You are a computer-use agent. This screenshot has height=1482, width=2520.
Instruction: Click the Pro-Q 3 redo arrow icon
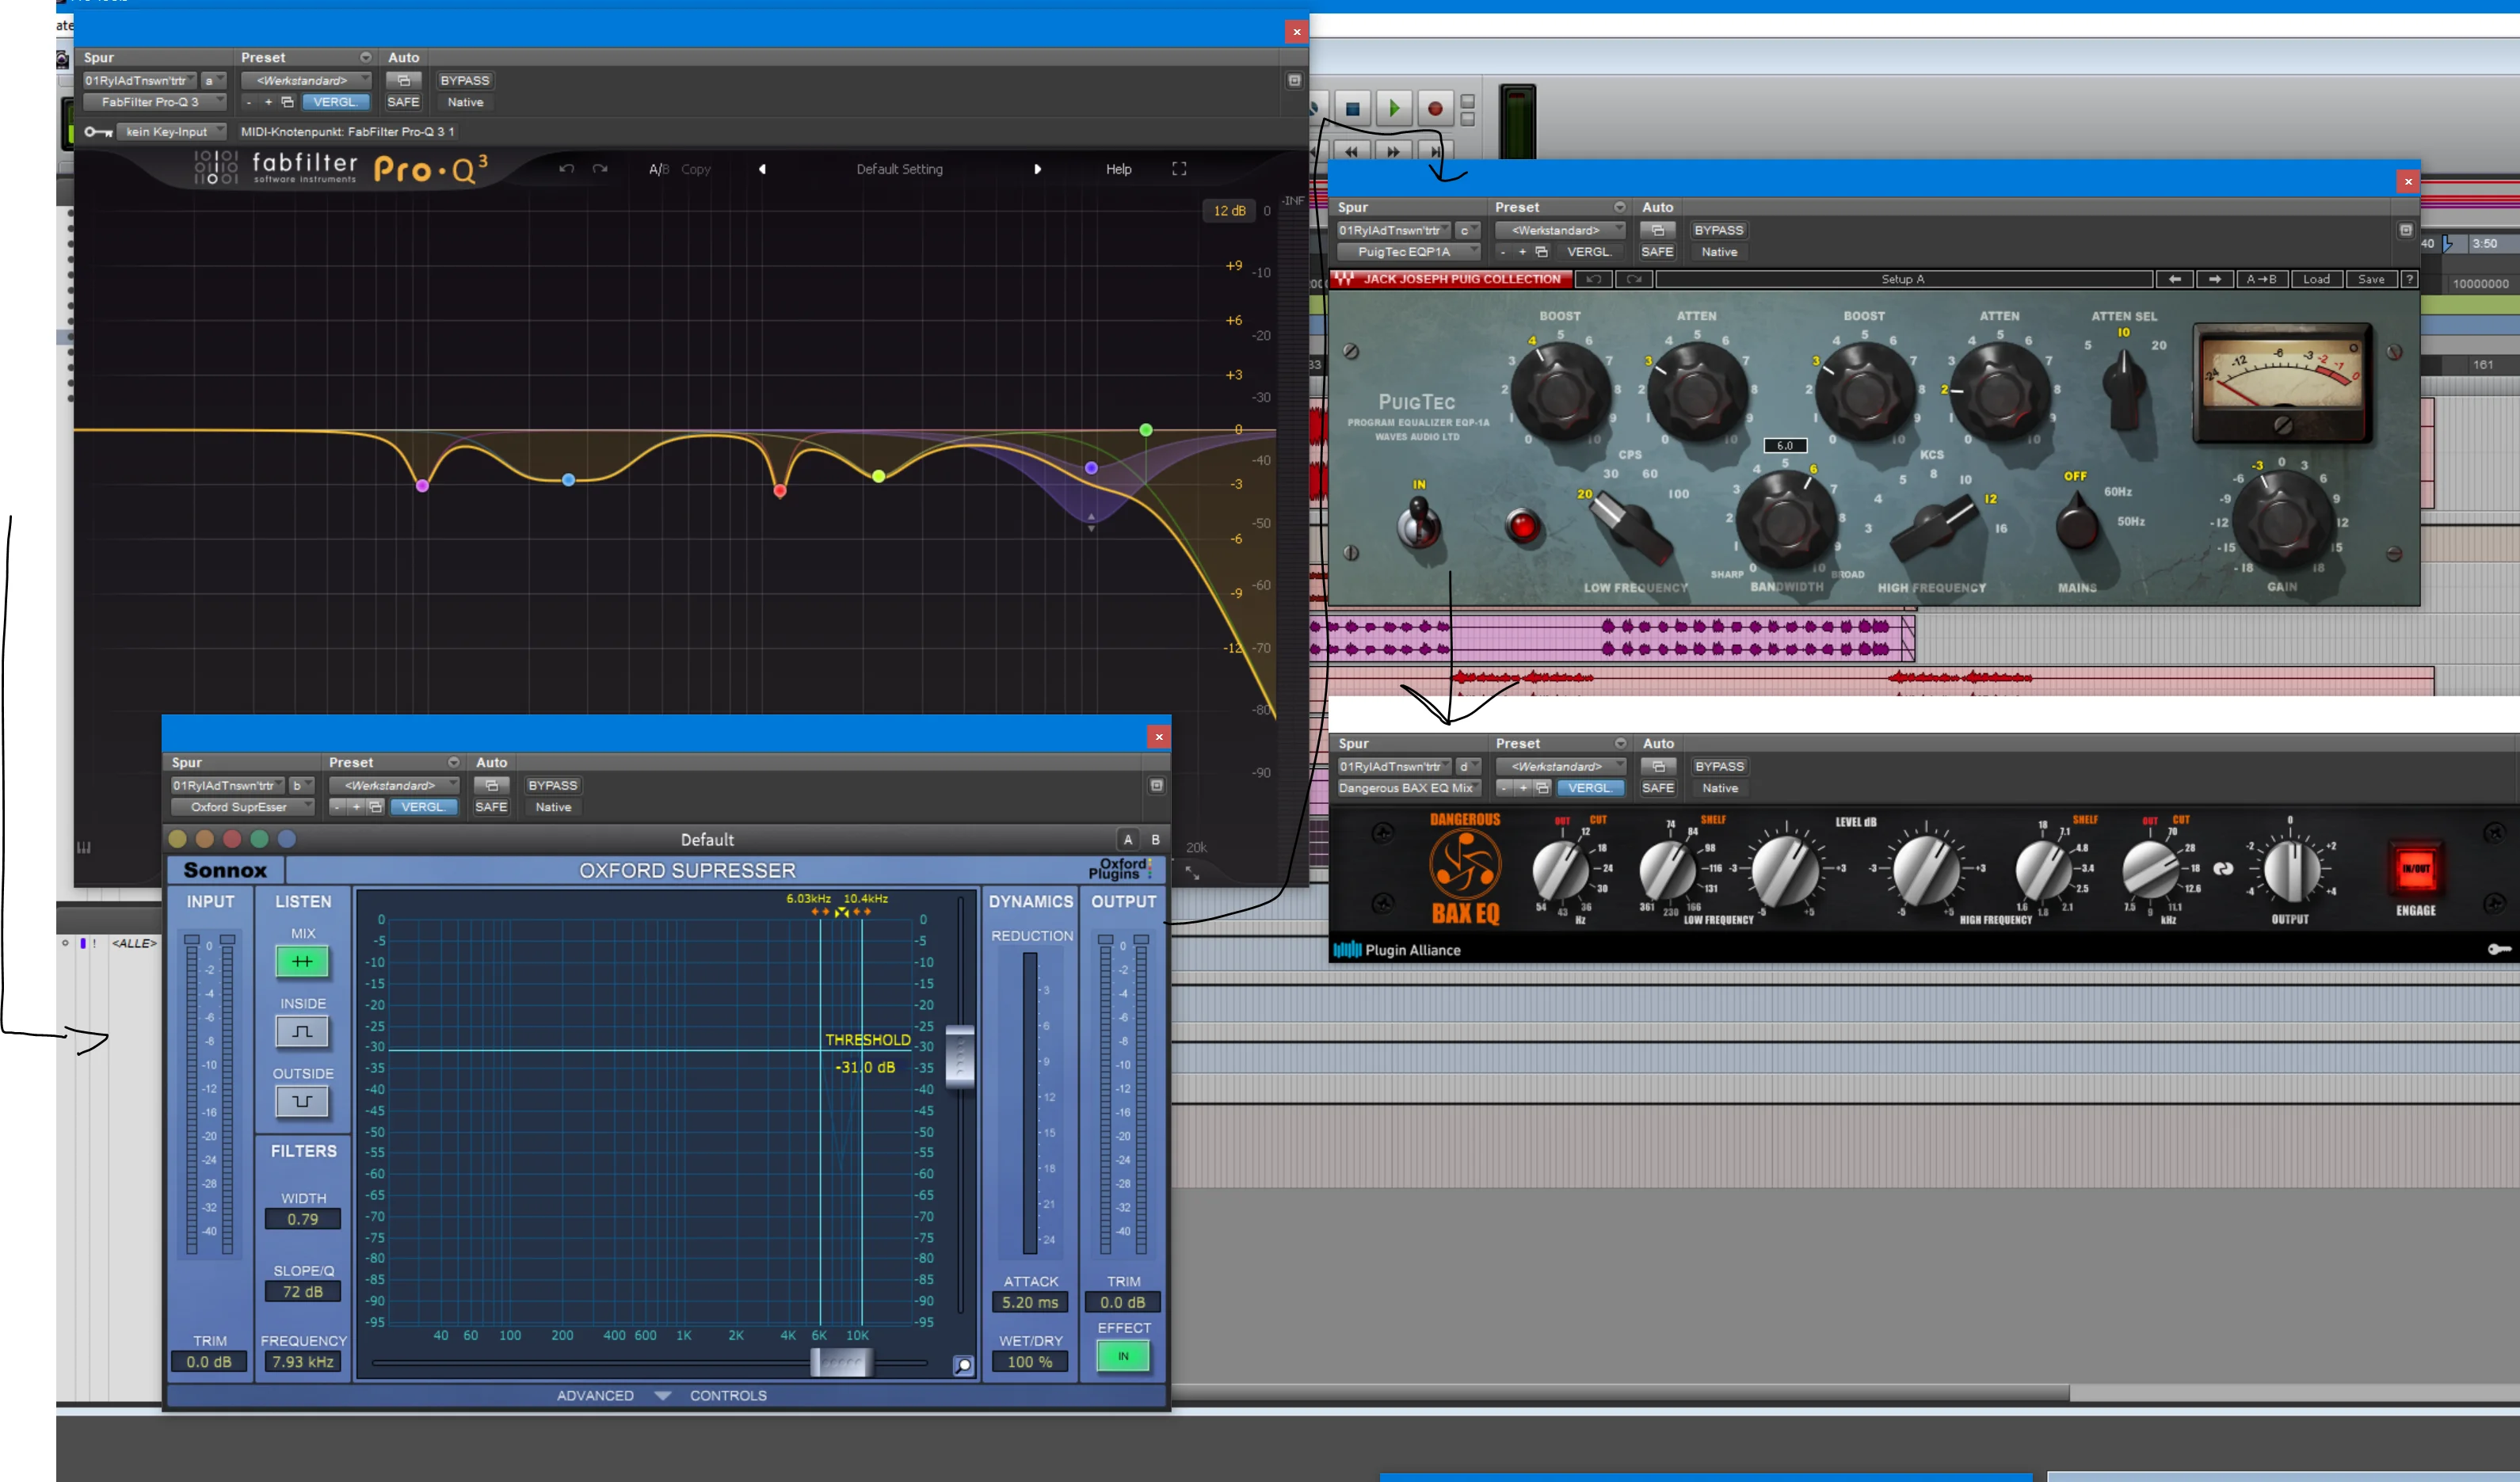[x=600, y=169]
